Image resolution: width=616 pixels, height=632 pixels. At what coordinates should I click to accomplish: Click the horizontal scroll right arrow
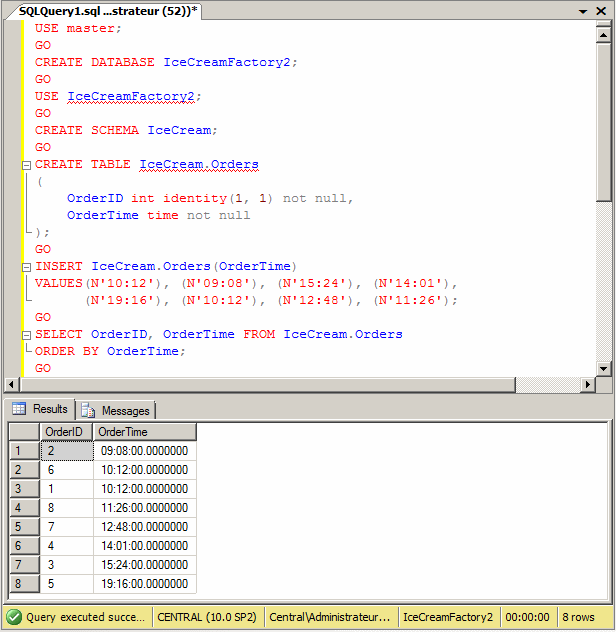tap(588, 385)
